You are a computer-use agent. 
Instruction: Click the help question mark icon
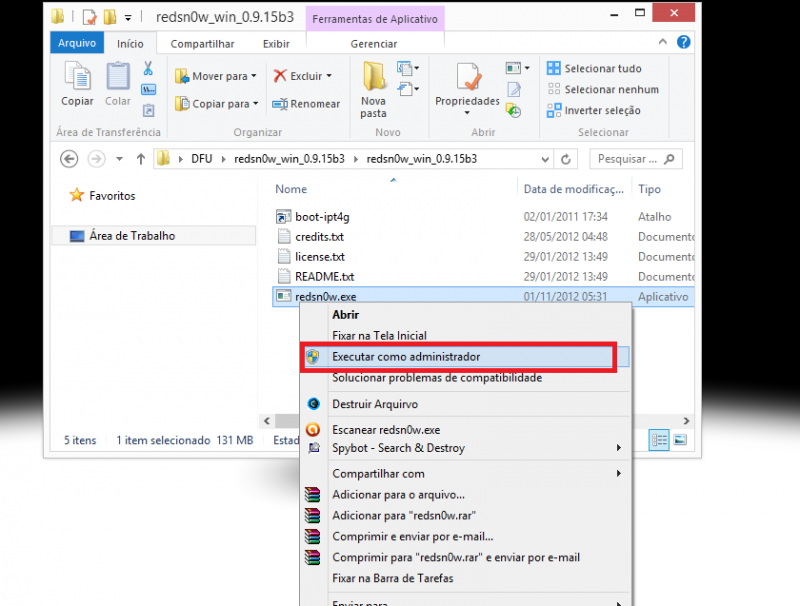tap(684, 43)
